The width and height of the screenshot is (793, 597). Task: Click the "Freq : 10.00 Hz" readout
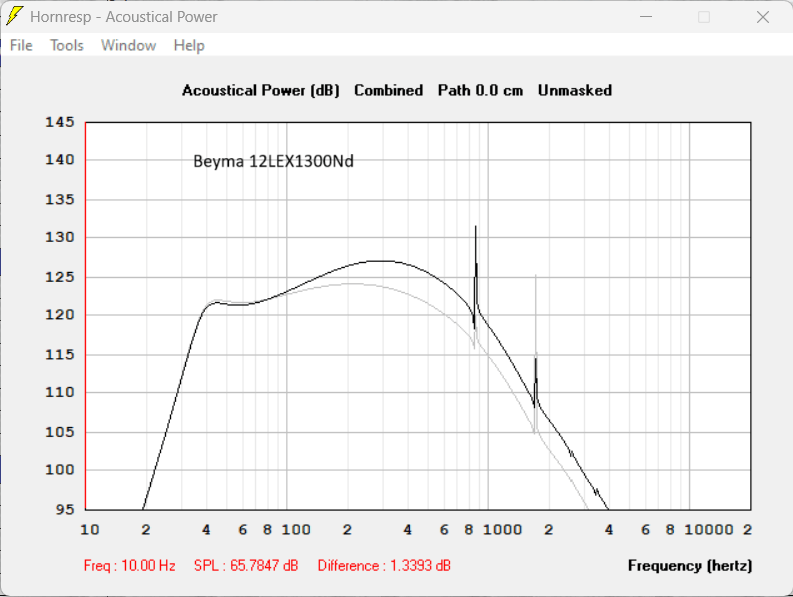129,566
